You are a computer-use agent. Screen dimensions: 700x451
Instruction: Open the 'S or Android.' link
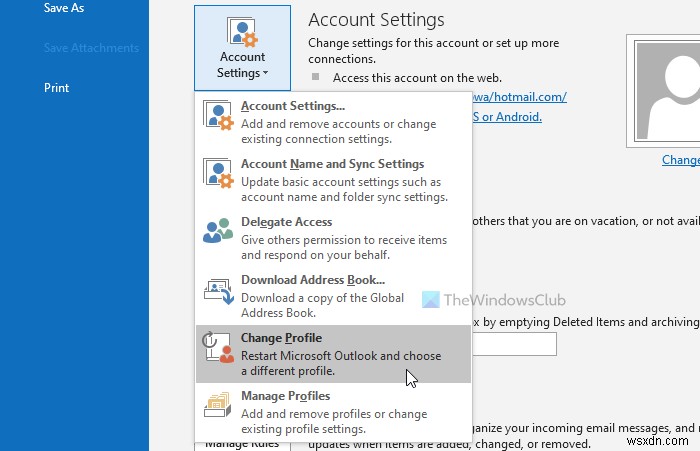[507, 117]
